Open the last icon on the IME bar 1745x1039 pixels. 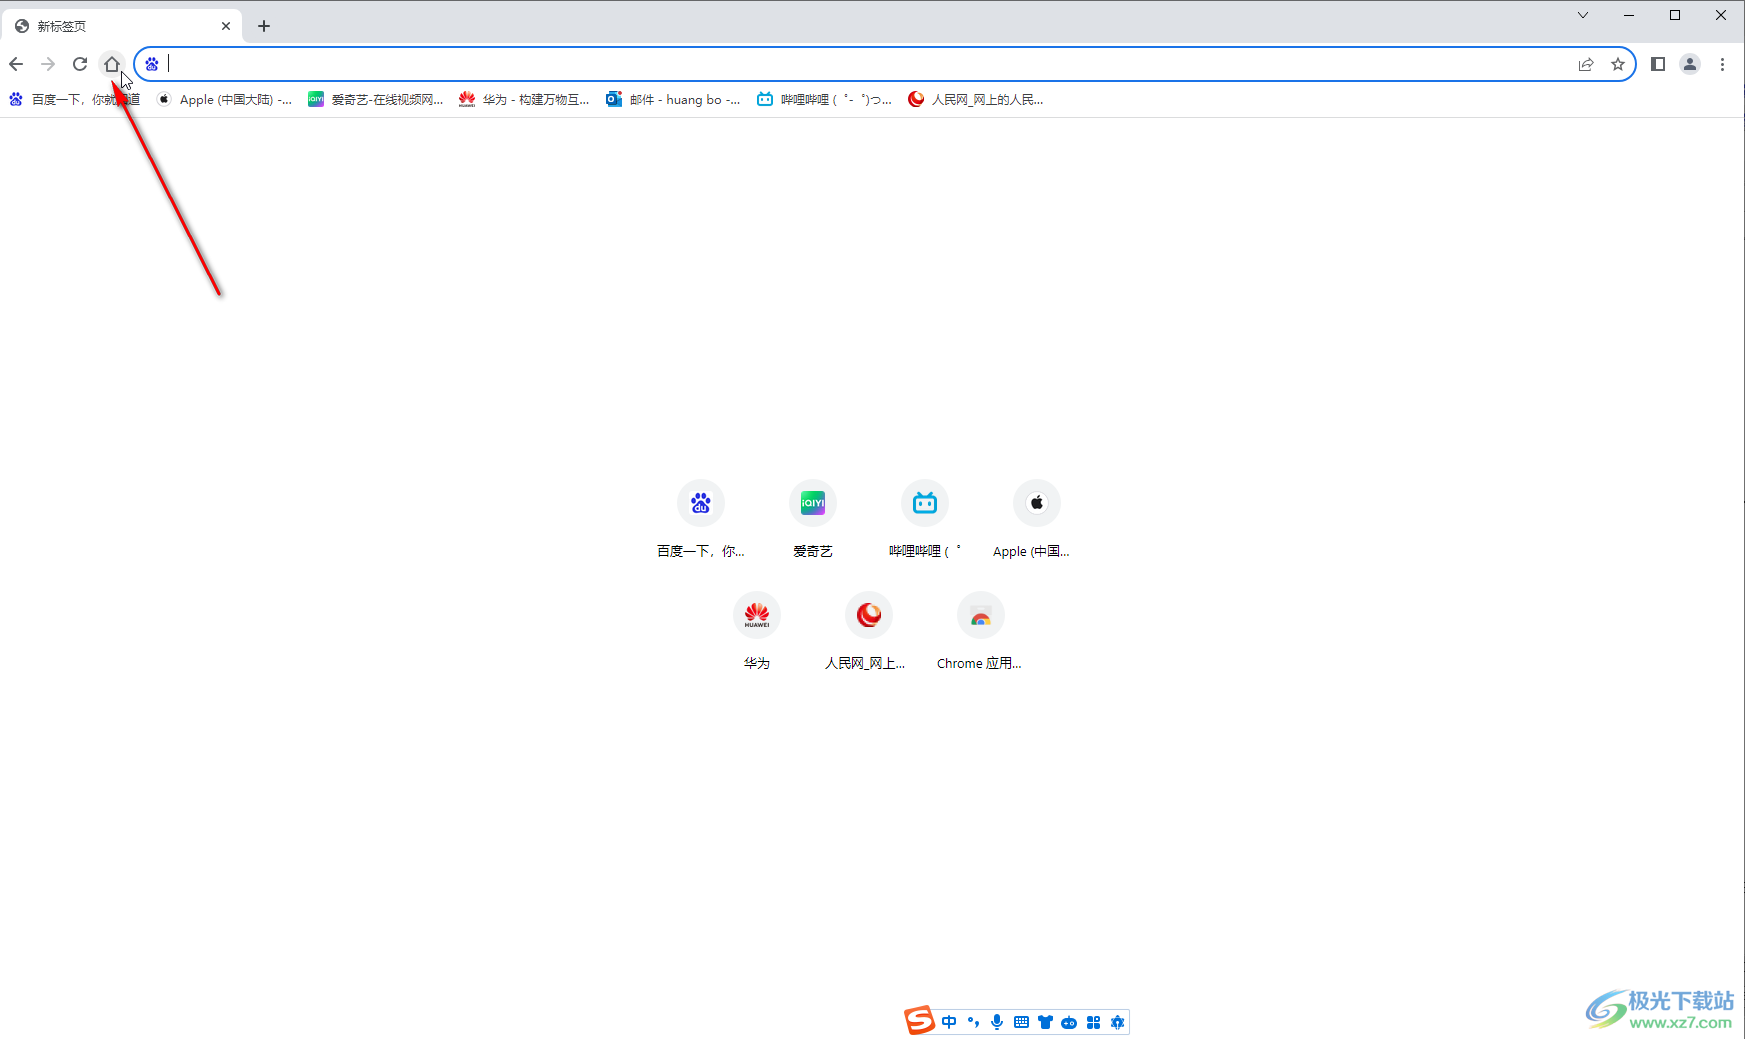[x=1117, y=1022]
